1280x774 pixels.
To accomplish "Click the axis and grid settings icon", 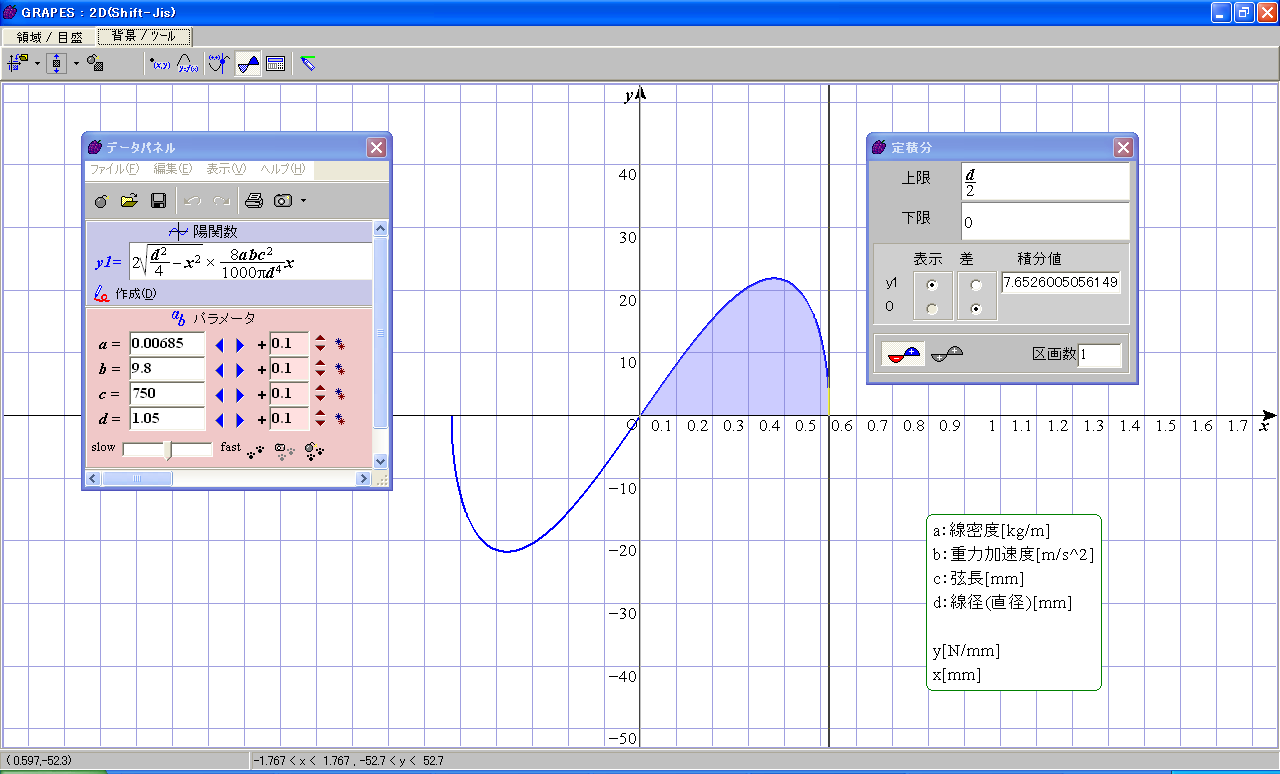I will click(17, 63).
